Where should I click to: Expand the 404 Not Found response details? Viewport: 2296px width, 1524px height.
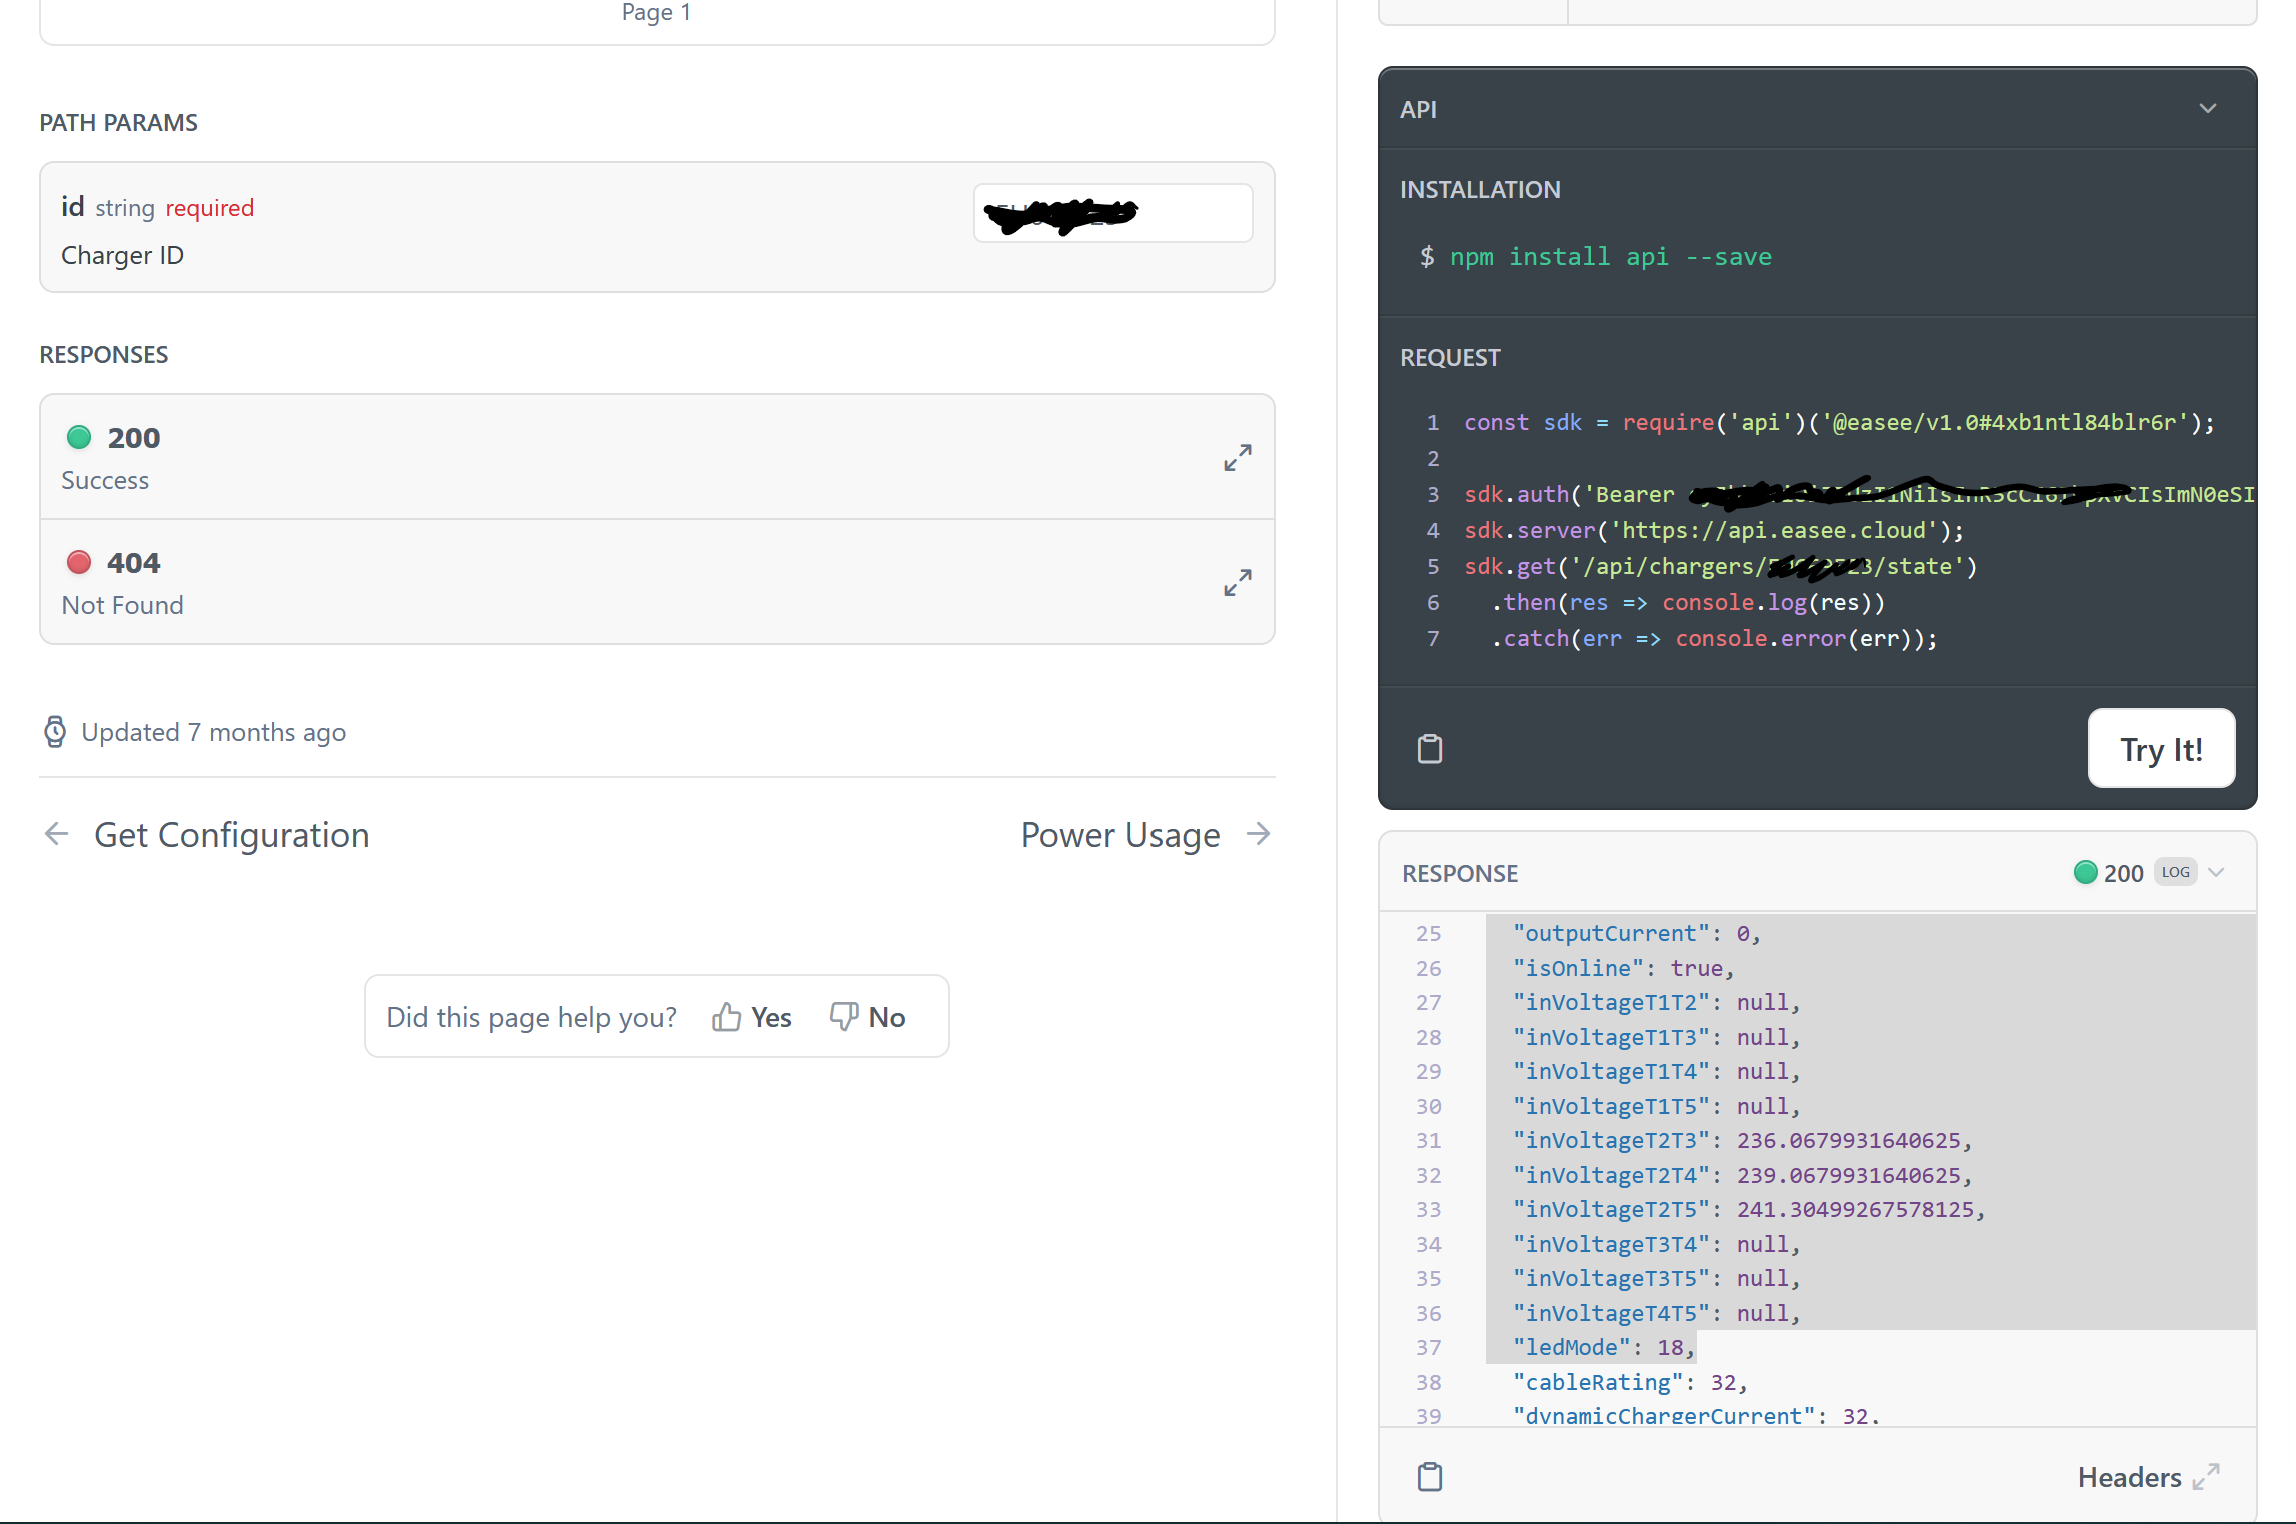[x=1236, y=582]
